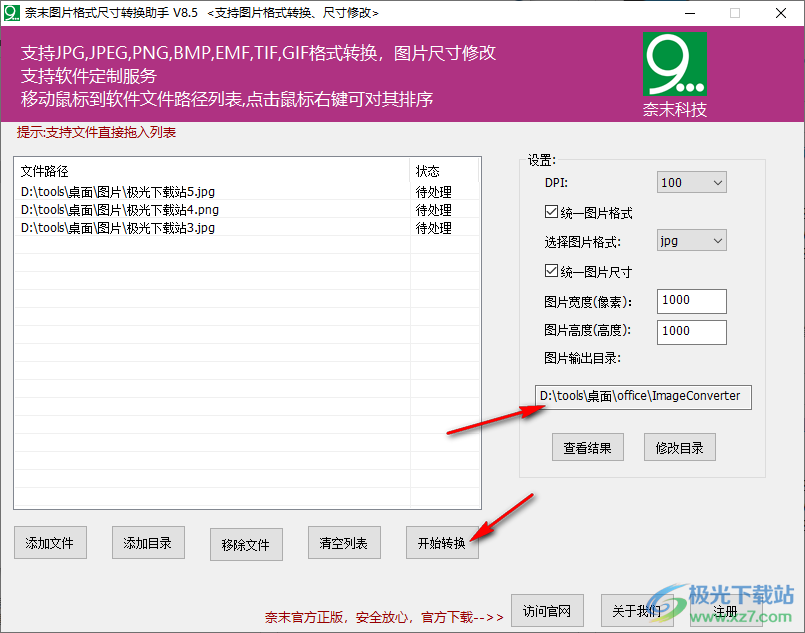Click 待处理 status of 极光下载站3.jpg

pyautogui.click(x=434, y=228)
